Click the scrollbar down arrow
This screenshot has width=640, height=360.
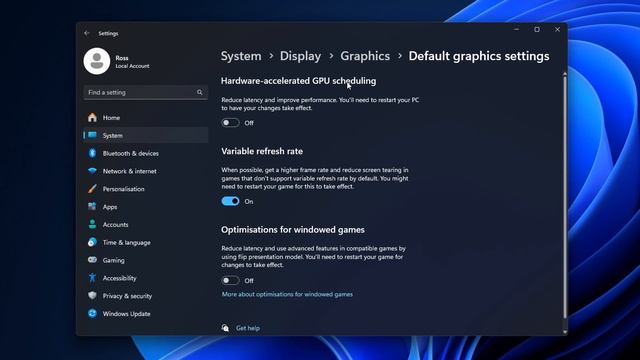tap(565, 332)
